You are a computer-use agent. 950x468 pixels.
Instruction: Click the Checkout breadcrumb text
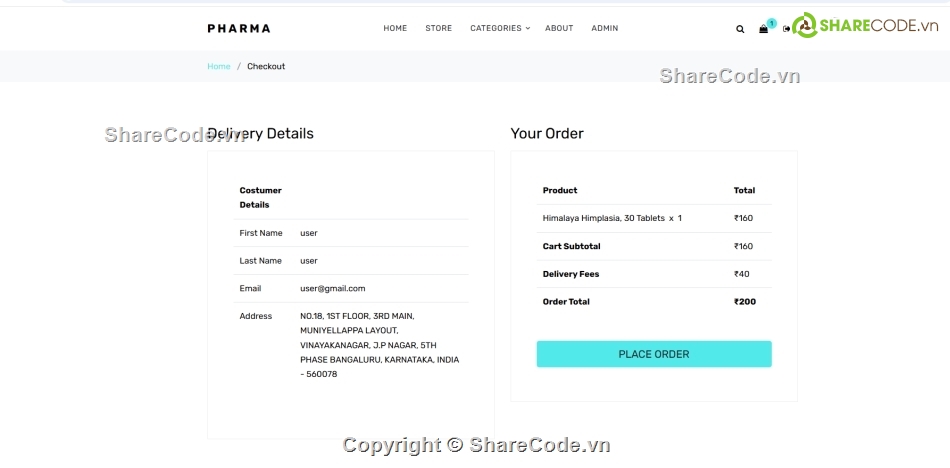pyautogui.click(x=266, y=66)
